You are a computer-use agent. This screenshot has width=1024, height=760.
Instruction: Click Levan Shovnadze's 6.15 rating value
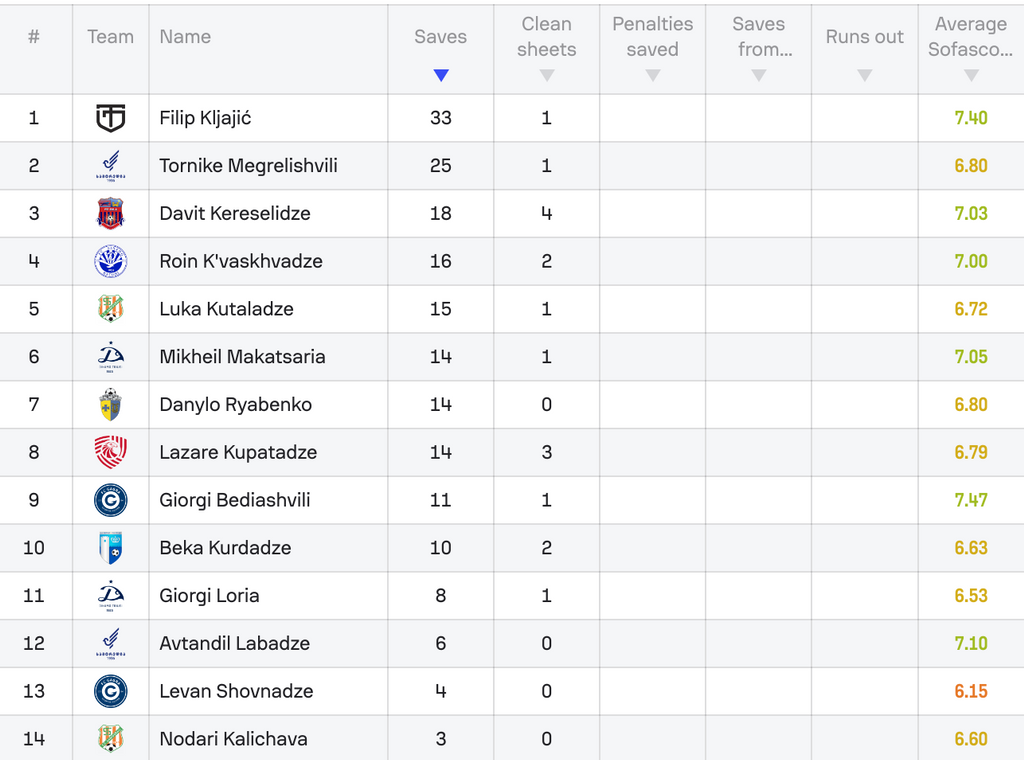(x=971, y=691)
